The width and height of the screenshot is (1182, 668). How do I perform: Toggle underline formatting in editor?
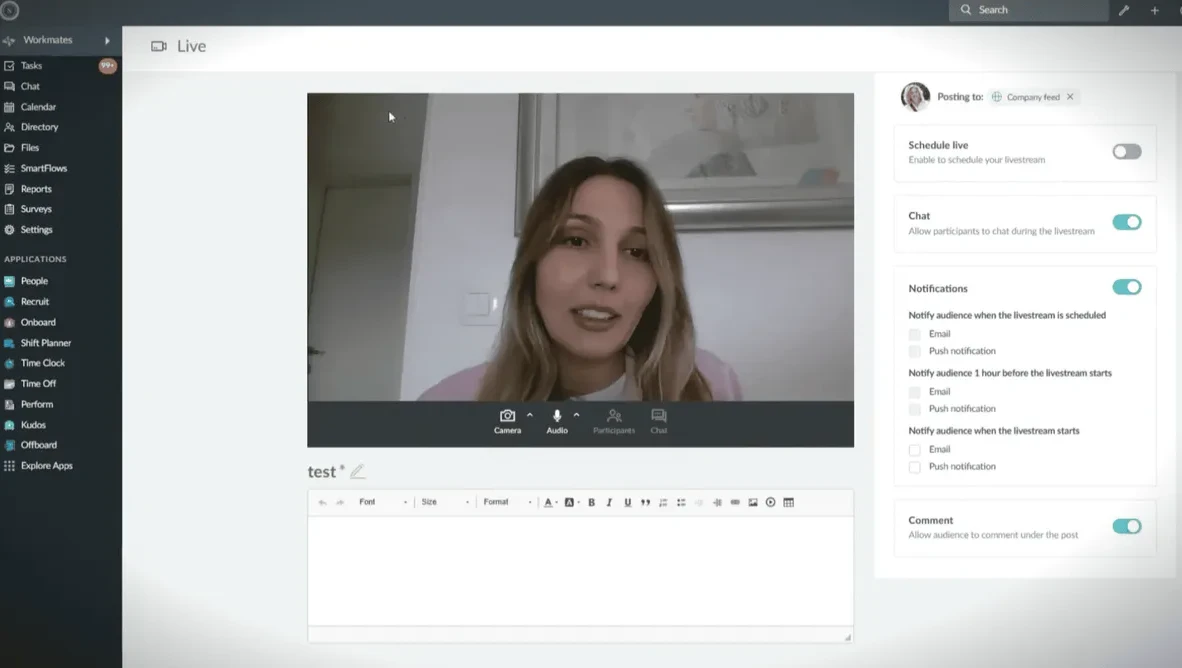[x=627, y=502]
